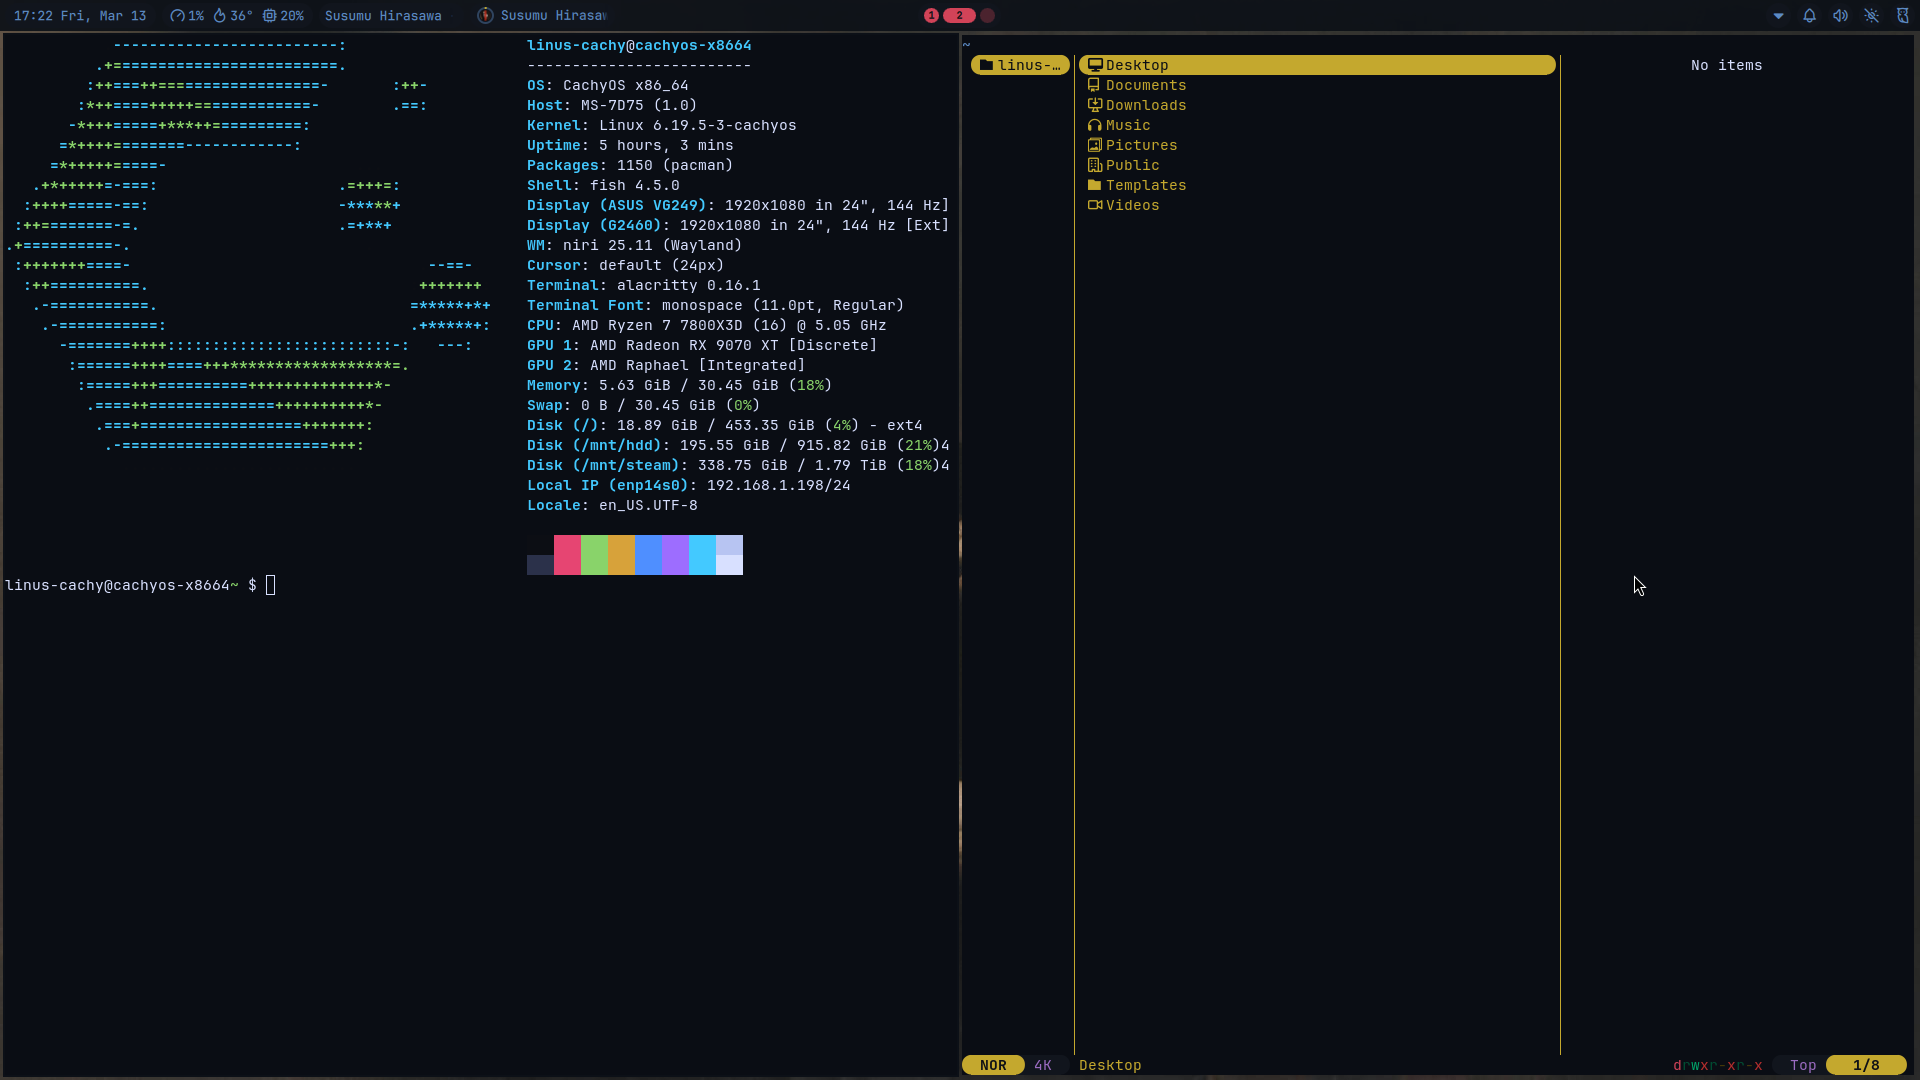
Task: Click the volume speaker icon
Action: 1840,16
